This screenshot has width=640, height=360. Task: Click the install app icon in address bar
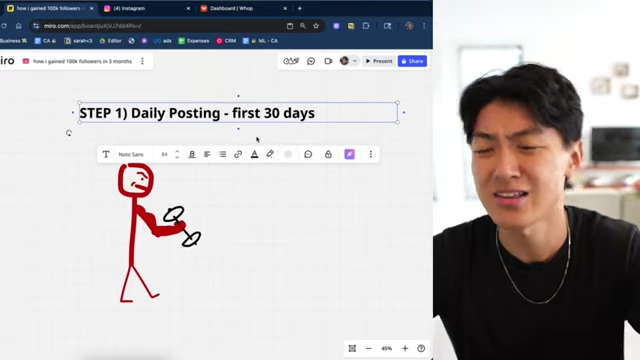290,26
